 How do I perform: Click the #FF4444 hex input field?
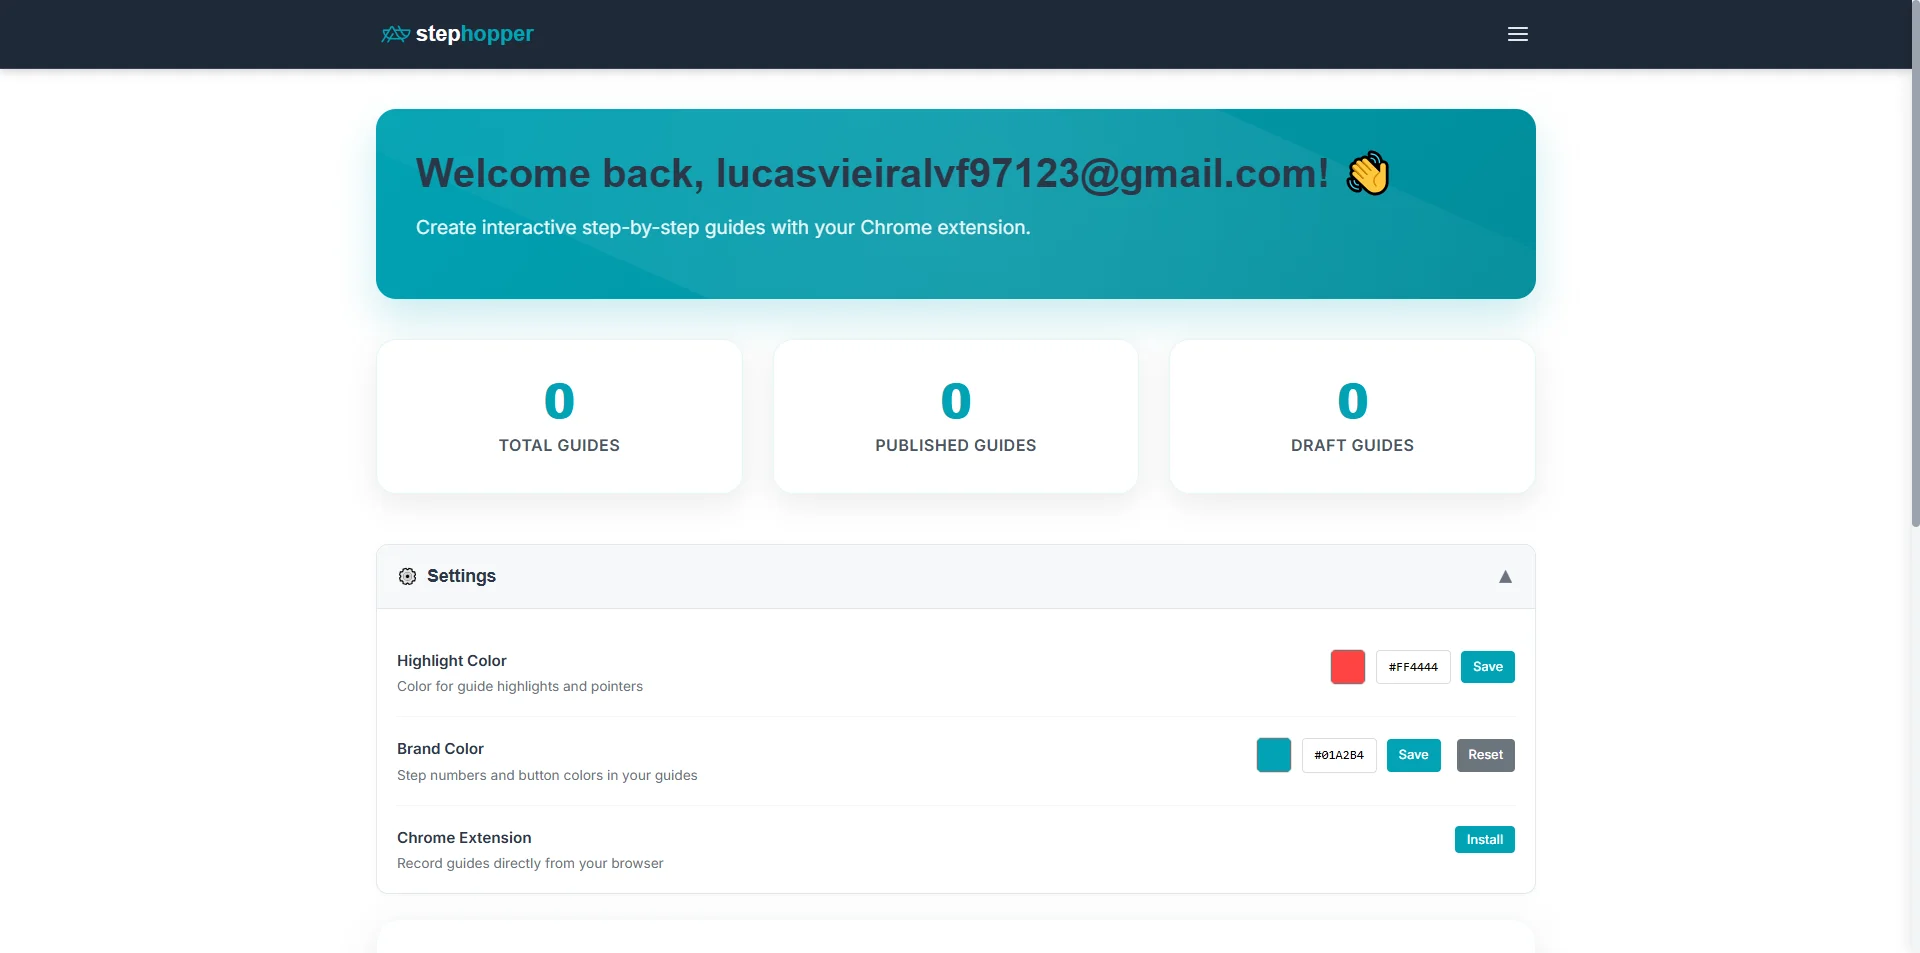1412,666
